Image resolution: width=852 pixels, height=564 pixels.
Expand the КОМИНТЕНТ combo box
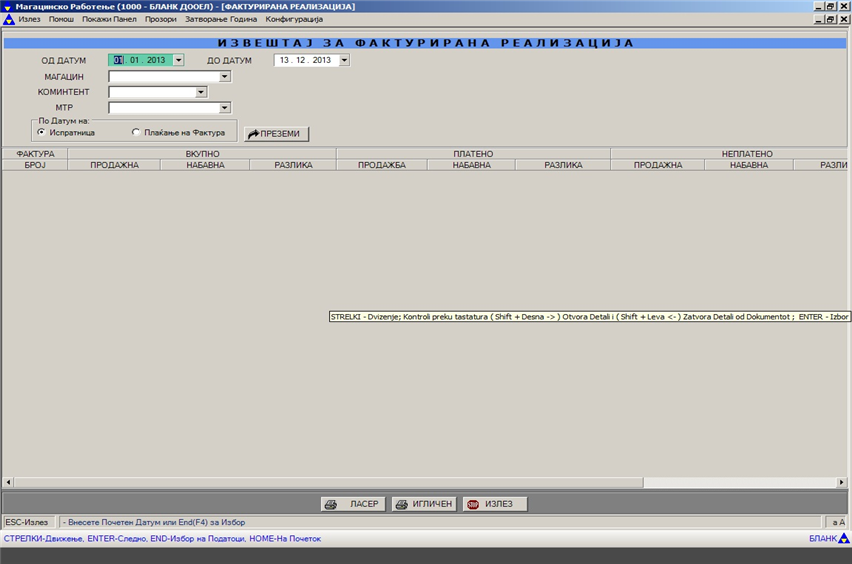[201, 92]
